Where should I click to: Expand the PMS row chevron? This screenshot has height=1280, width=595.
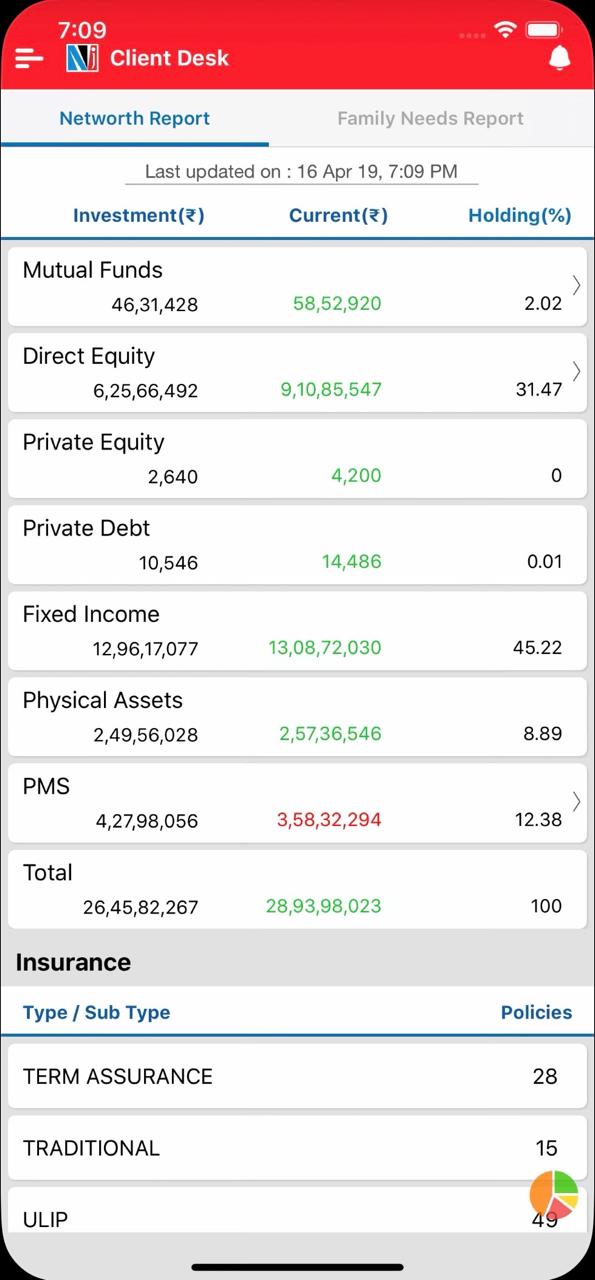[577, 801]
